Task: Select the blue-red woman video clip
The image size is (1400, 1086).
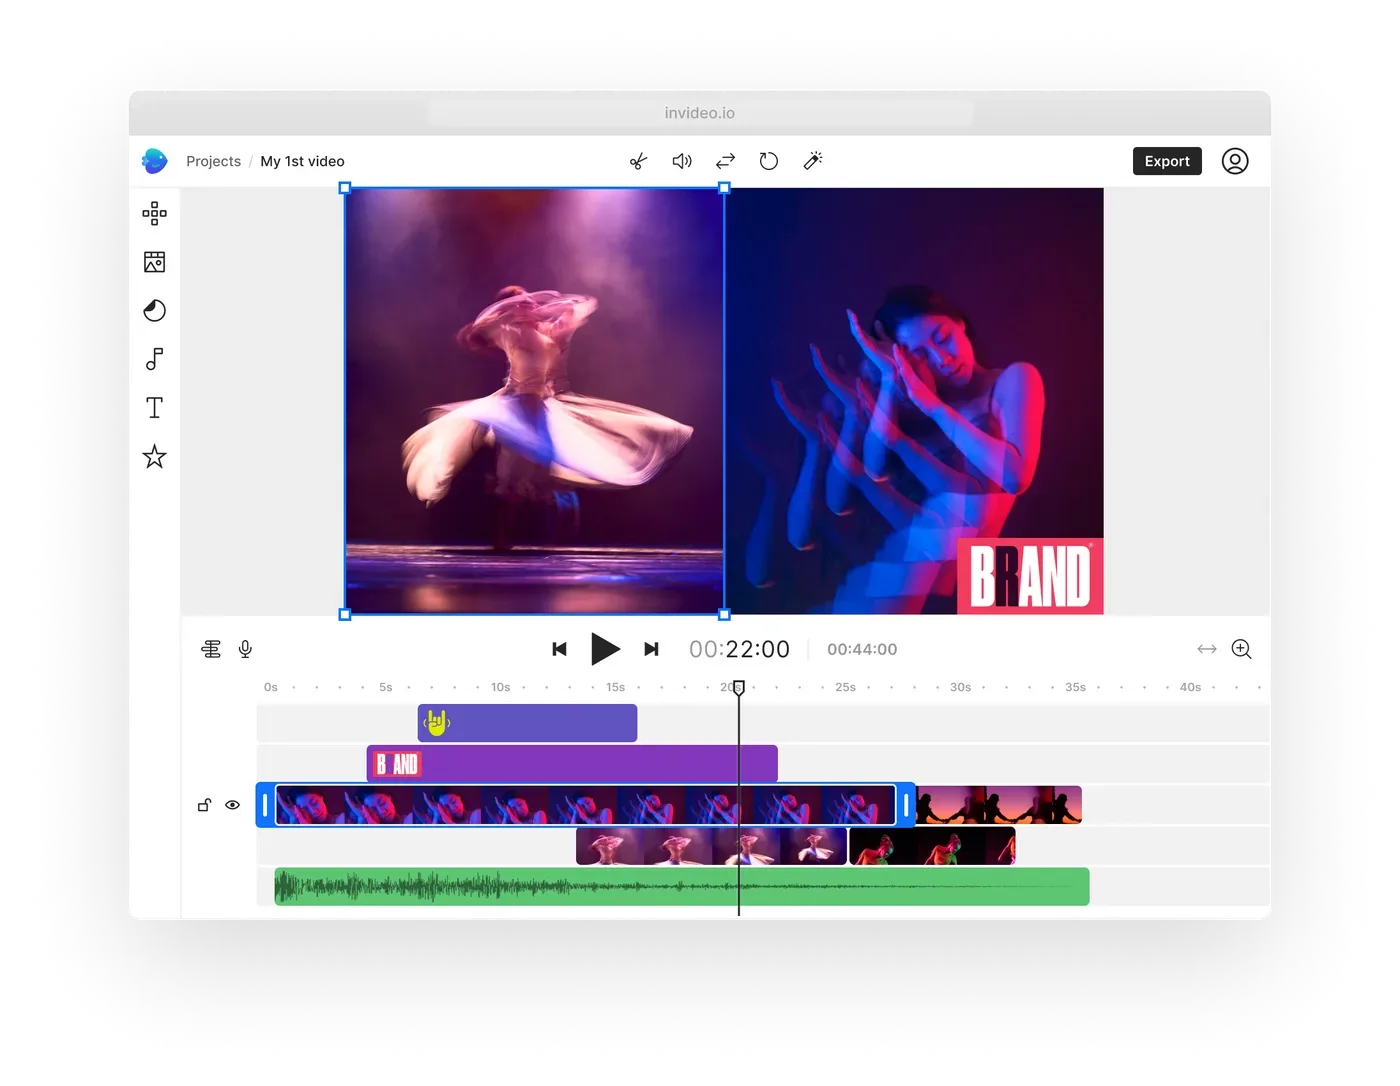Action: [x=585, y=805]
